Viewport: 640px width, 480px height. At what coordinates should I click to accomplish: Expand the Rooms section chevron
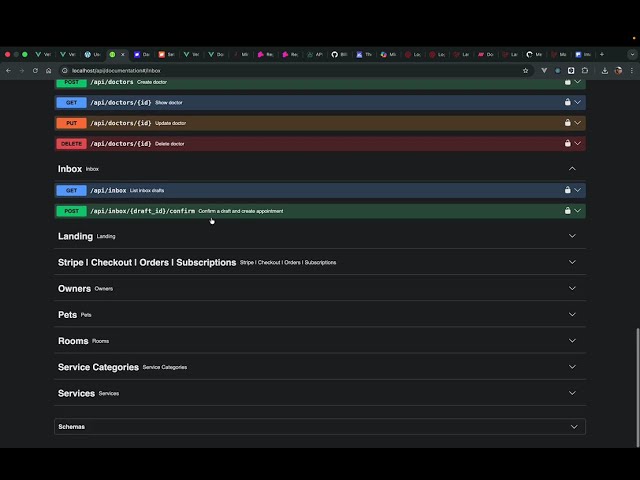pos(572,340)
